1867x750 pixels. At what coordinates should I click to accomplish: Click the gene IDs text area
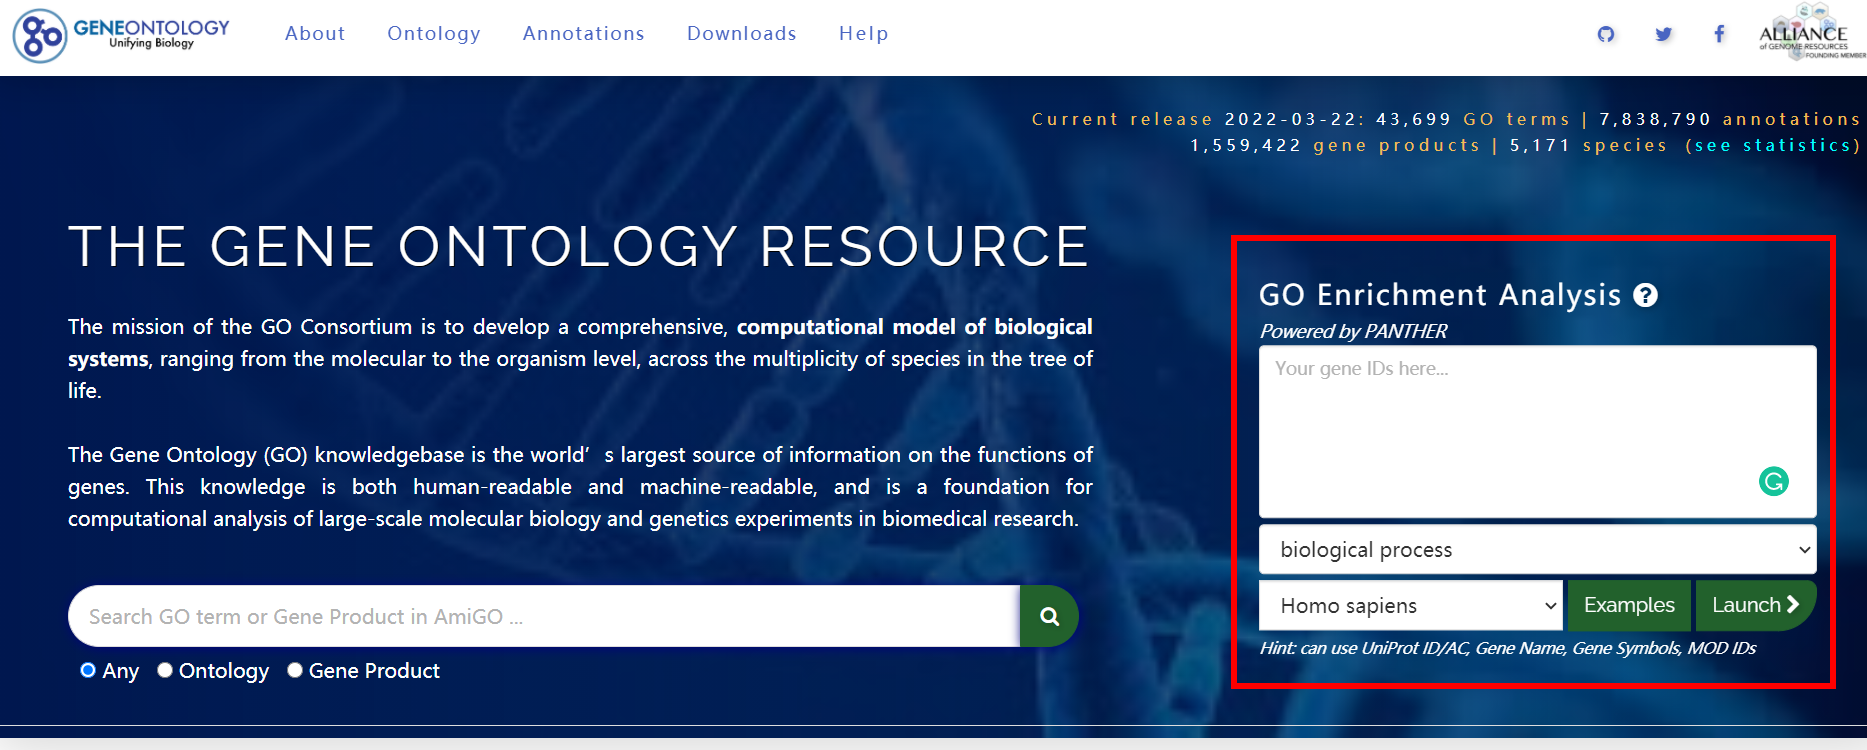[x=1537, y=431]
